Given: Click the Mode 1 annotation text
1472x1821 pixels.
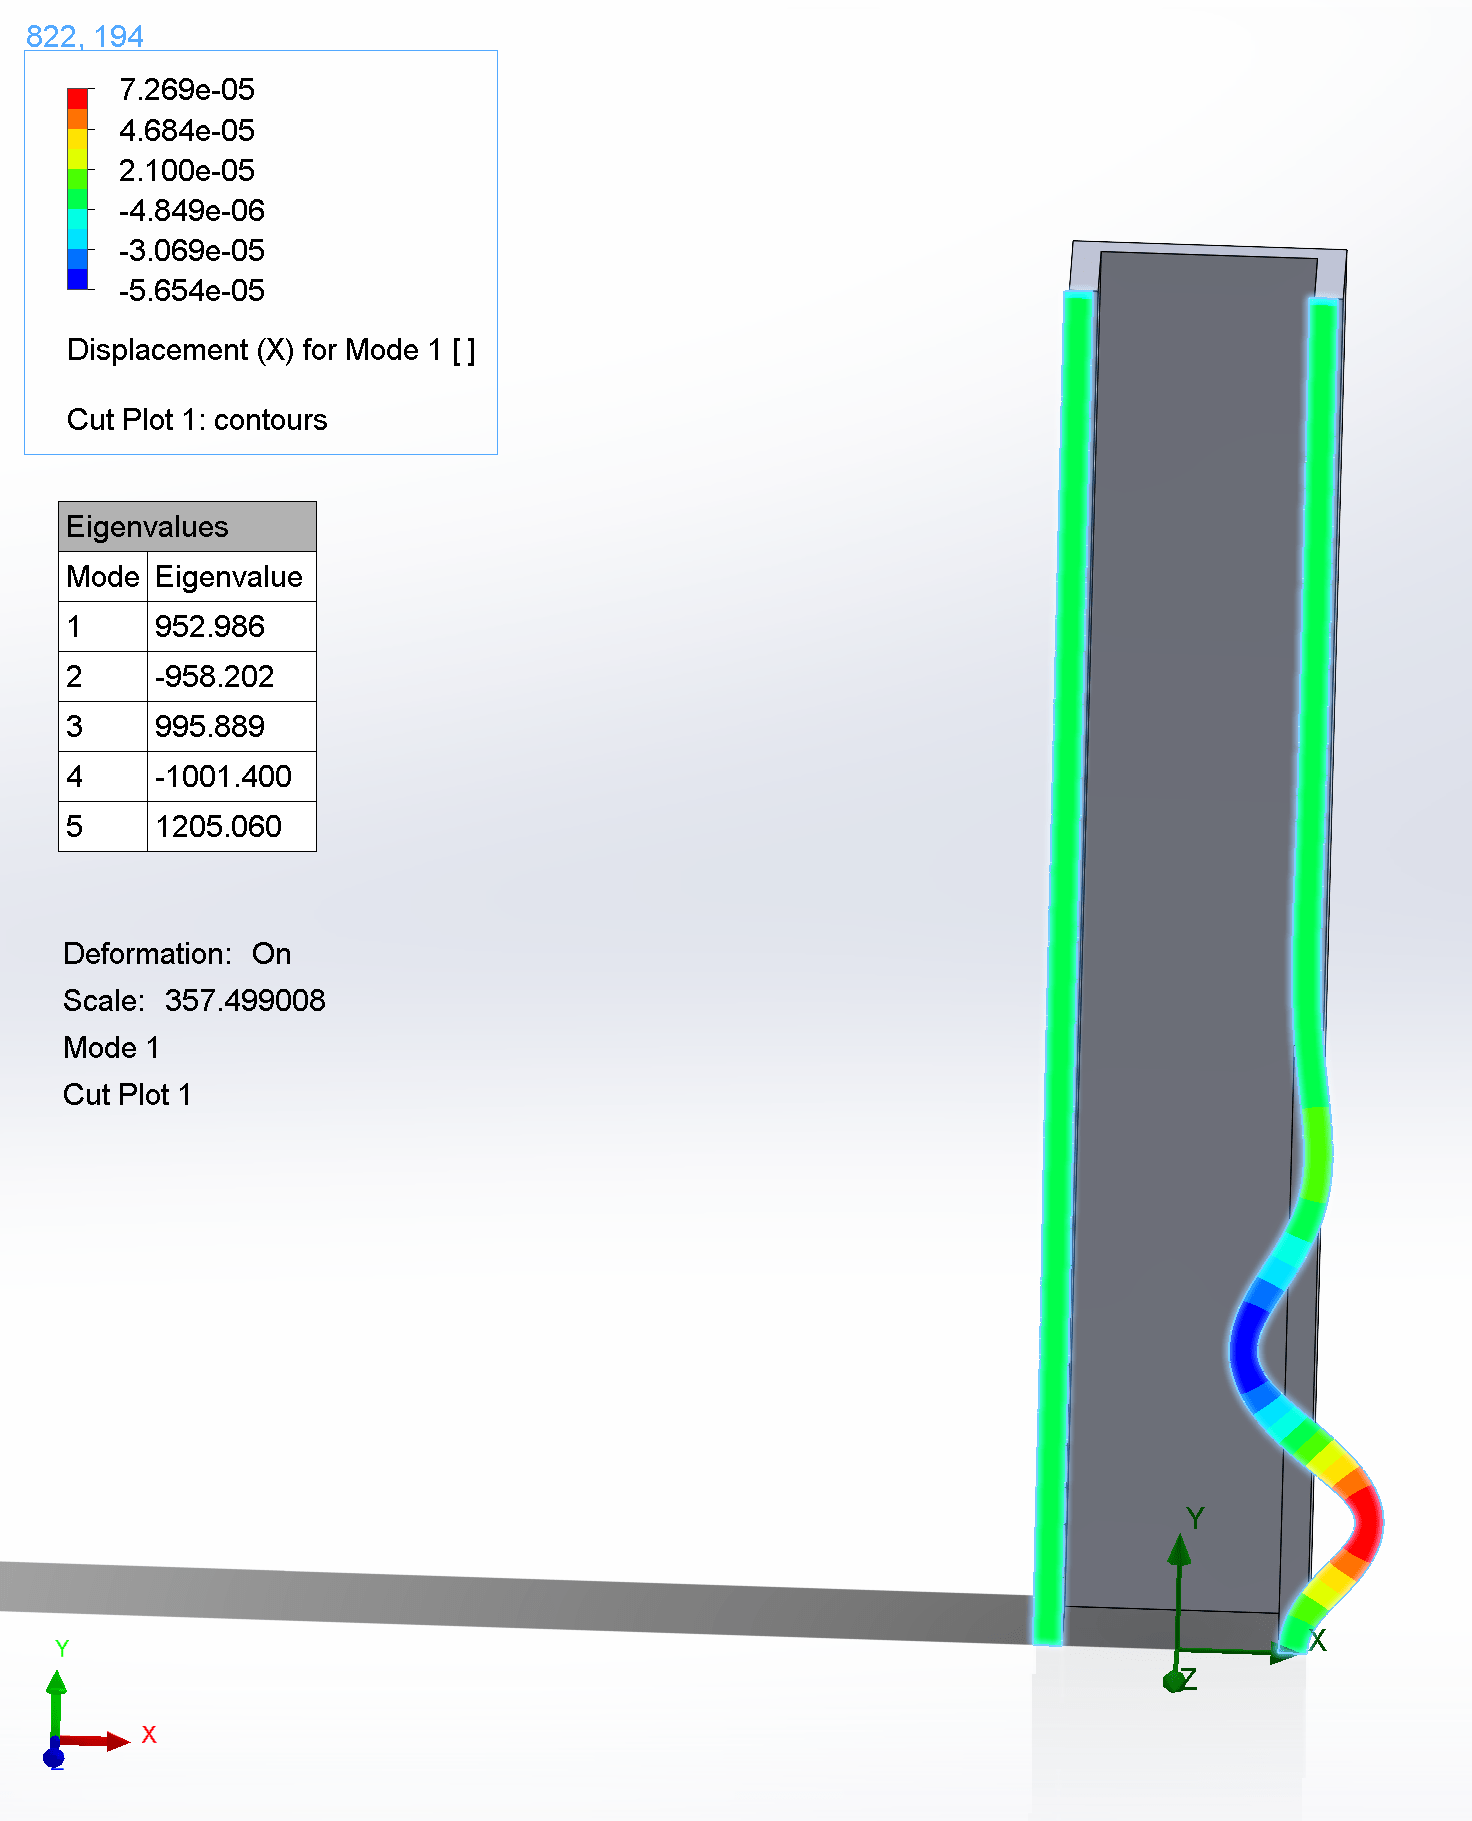Looking at the screenshot, I should [x=111, y=1048].
